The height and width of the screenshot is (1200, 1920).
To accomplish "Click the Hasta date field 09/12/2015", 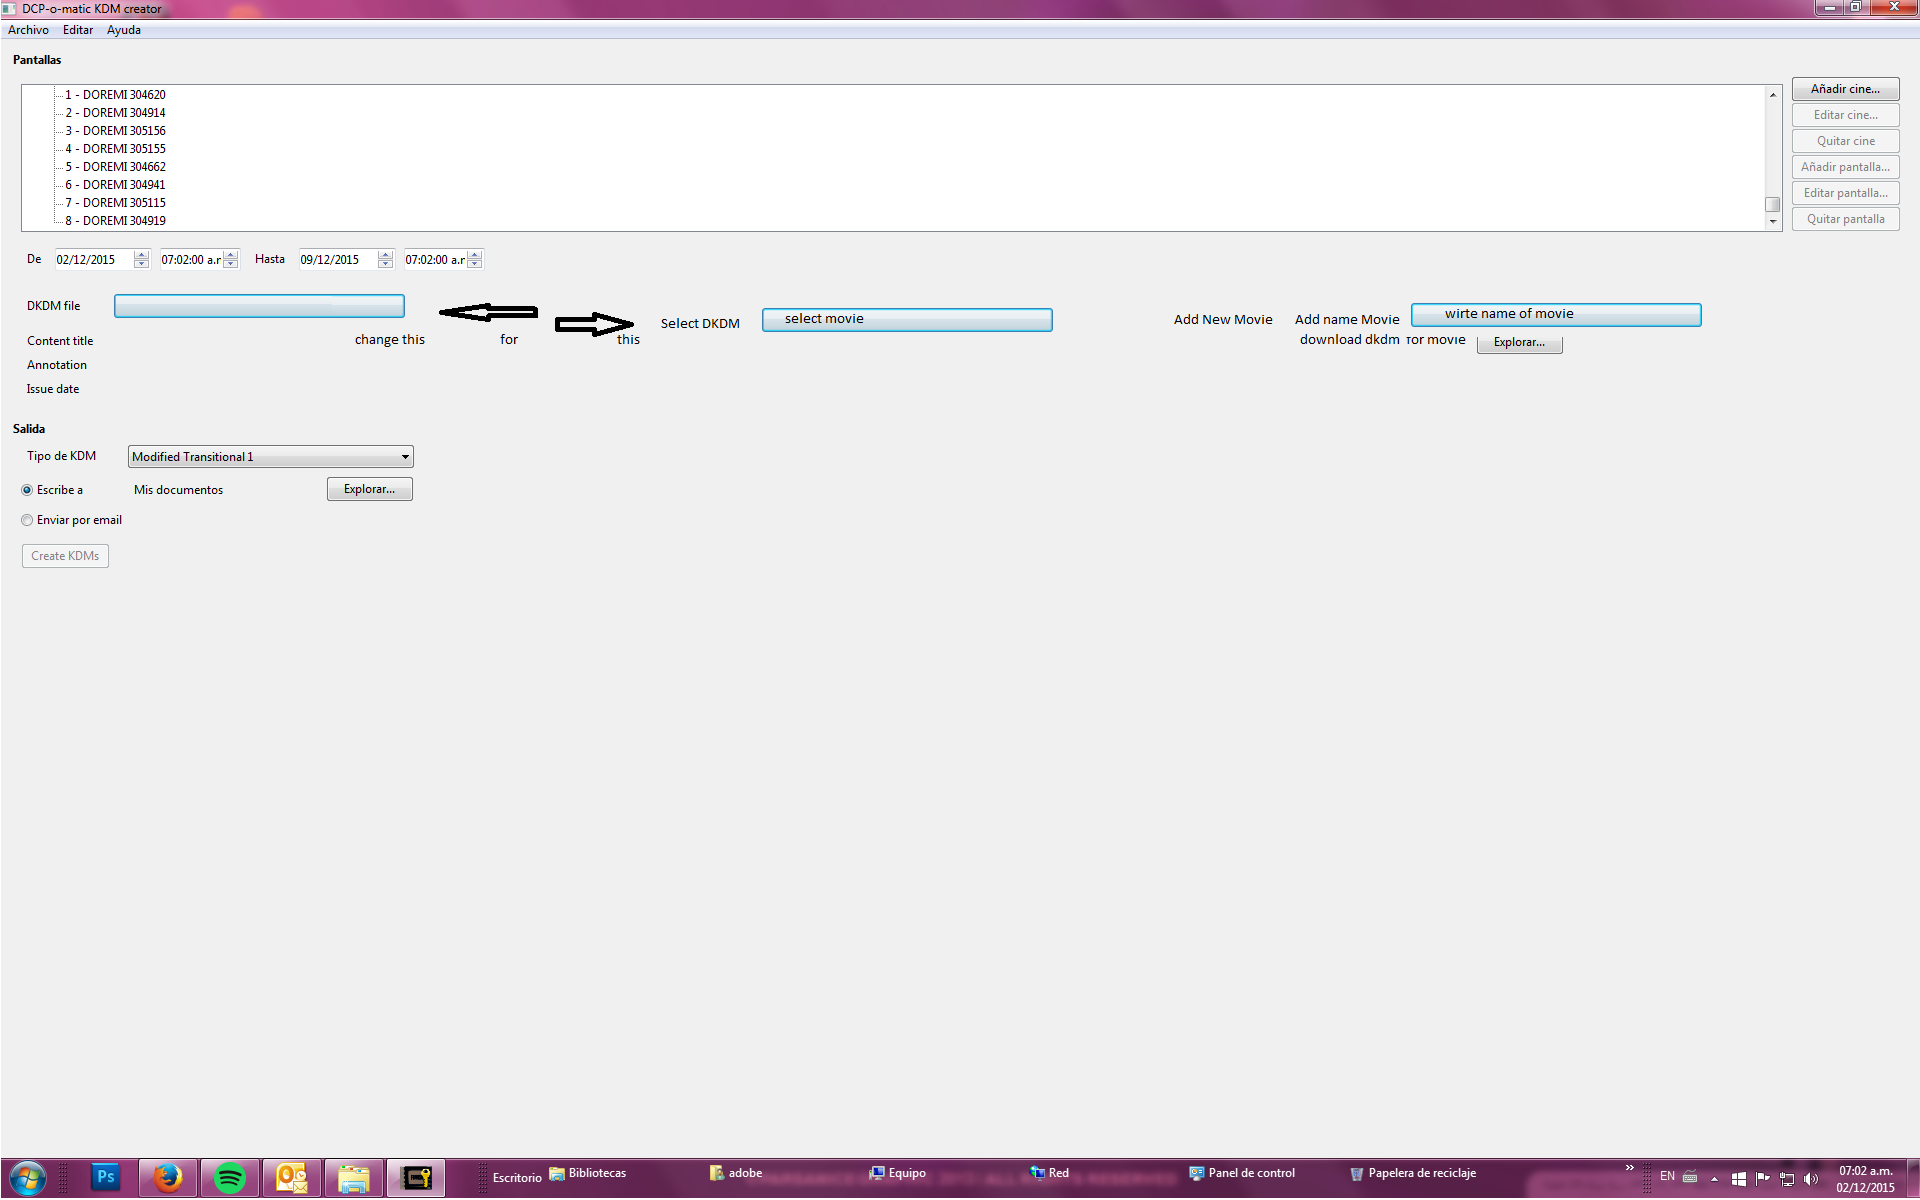I will point(338,260).
